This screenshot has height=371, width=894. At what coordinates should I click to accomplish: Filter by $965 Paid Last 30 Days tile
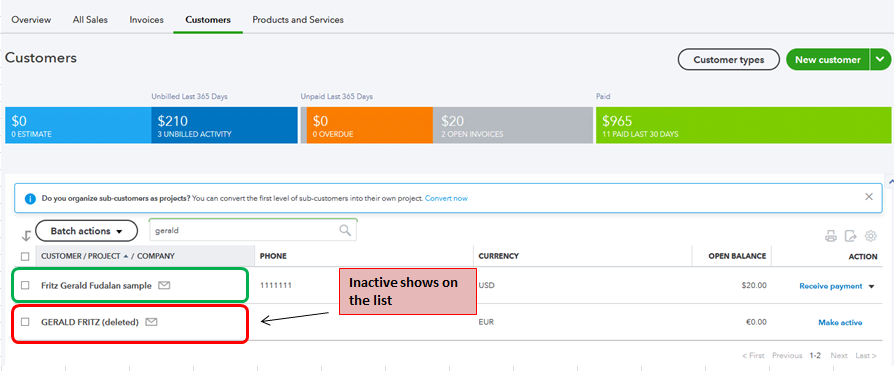click(743, 125)
